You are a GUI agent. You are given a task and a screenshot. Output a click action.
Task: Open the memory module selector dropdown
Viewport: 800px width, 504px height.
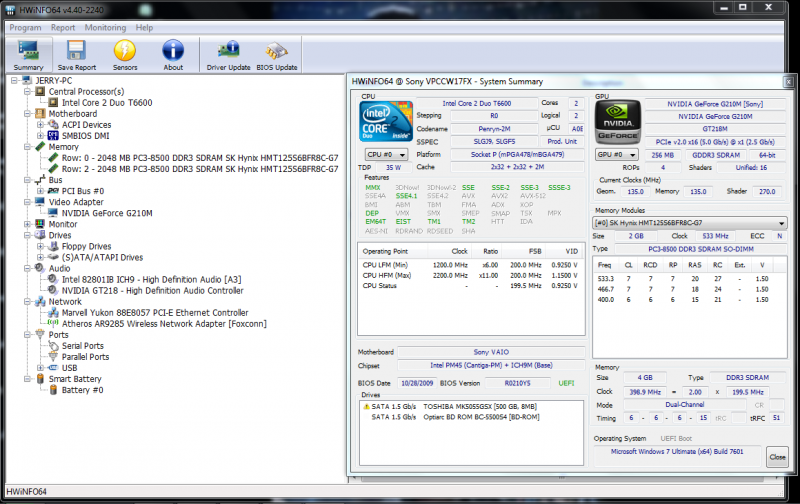pyautogui.click(x=689, y=223)
